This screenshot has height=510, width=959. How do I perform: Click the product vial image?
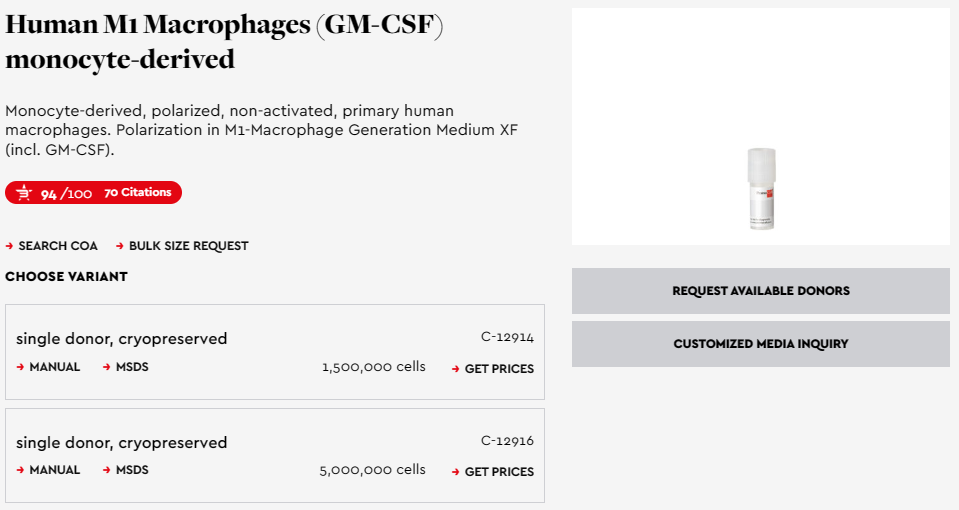point(761,188)
